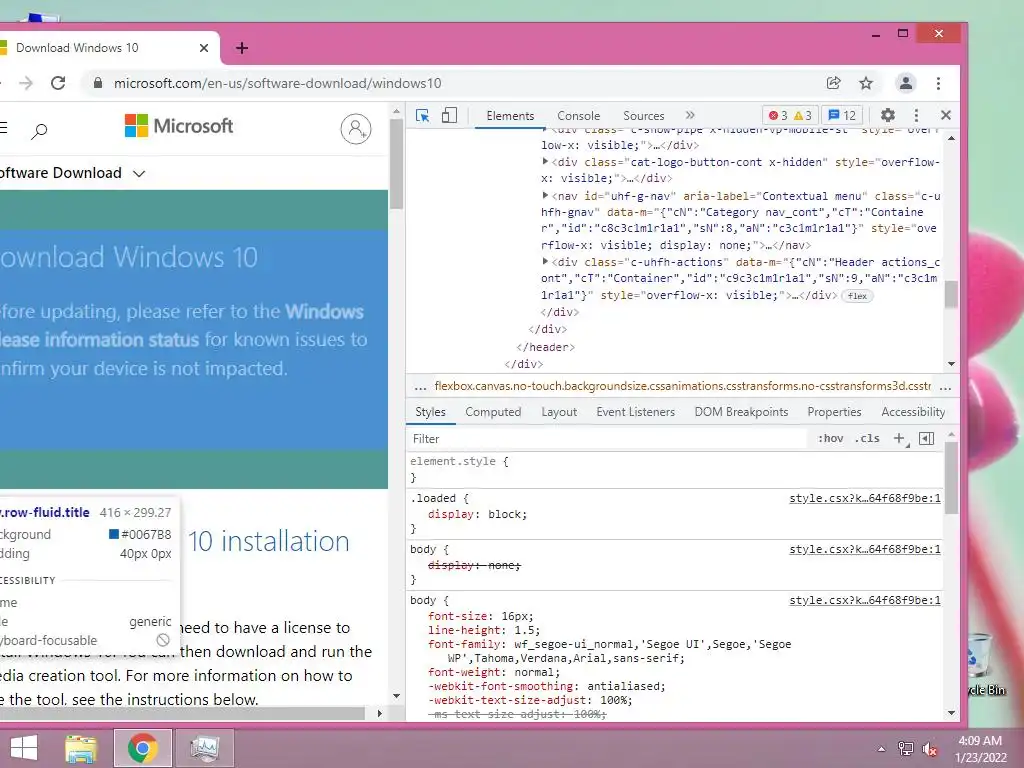Switch to the Elements tab
The width and height of the screenshot is (1024, 768).
coord(510,116)
